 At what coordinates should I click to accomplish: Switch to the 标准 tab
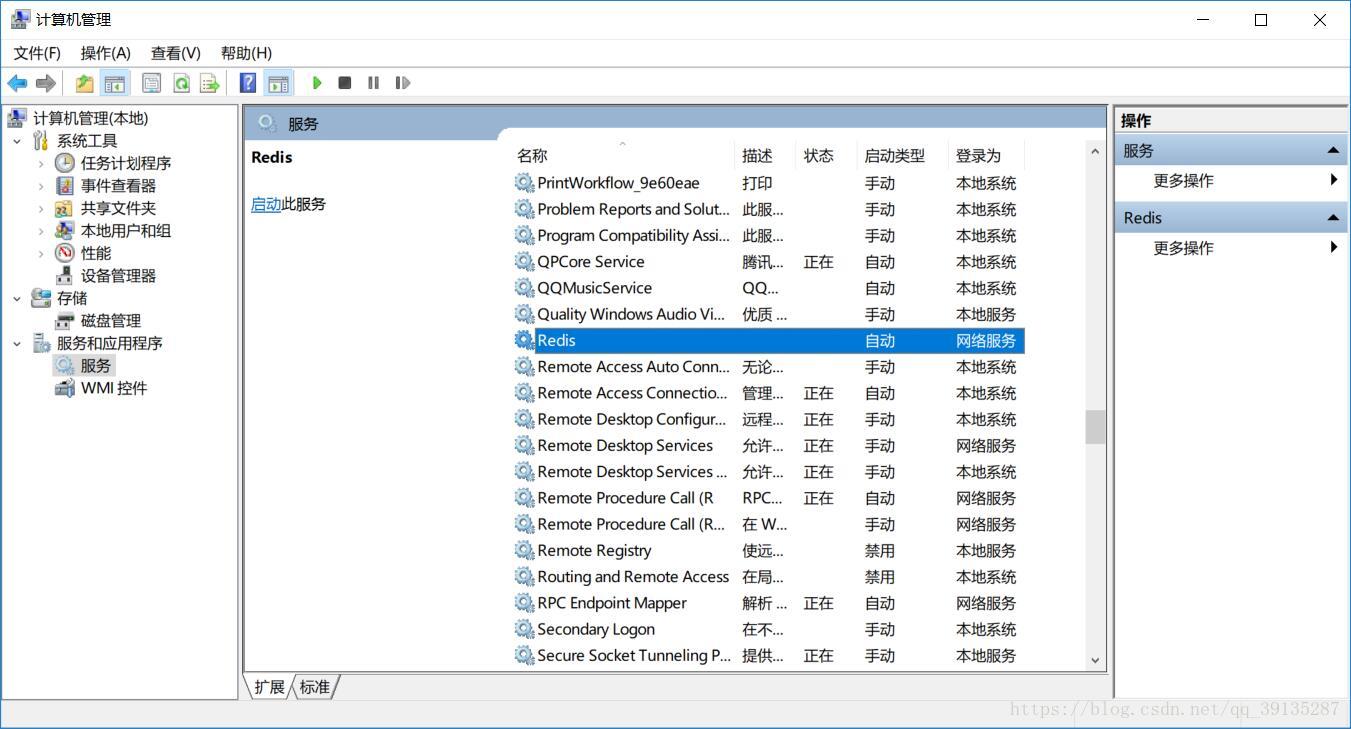pyautogui.click(x=314, y=687)
